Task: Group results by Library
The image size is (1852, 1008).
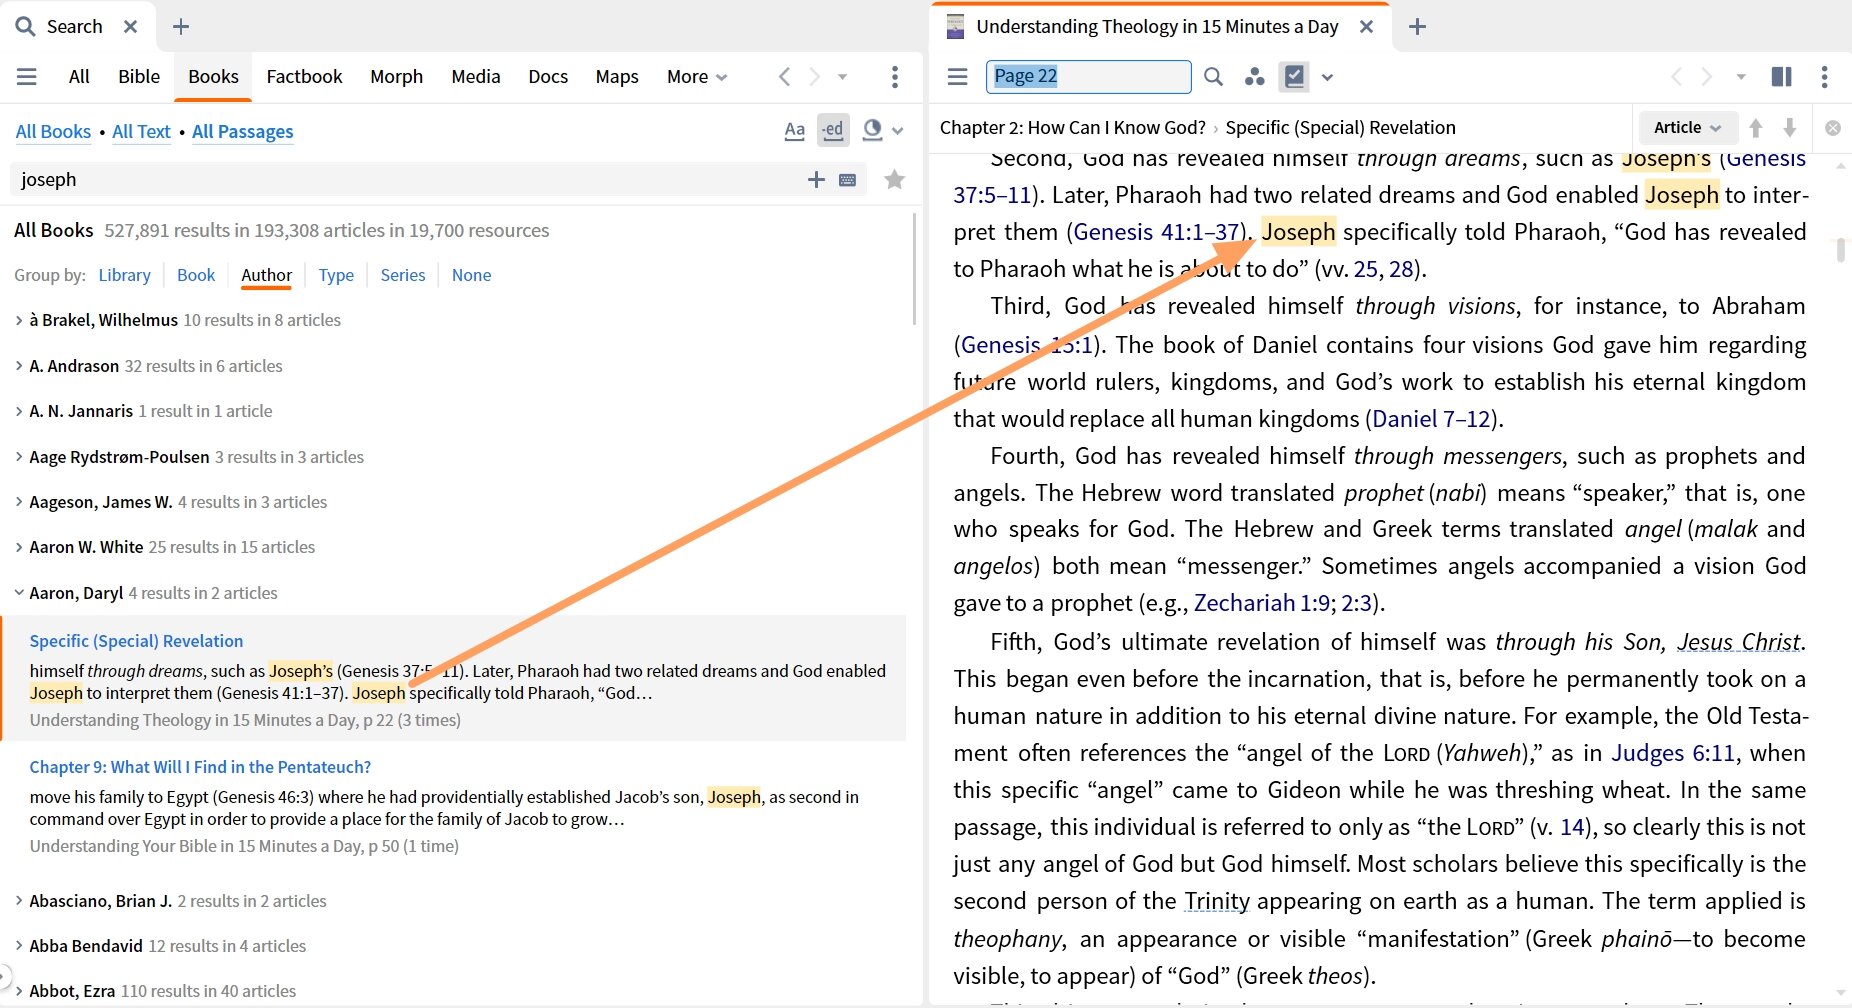Action: (x=124, y=275)
